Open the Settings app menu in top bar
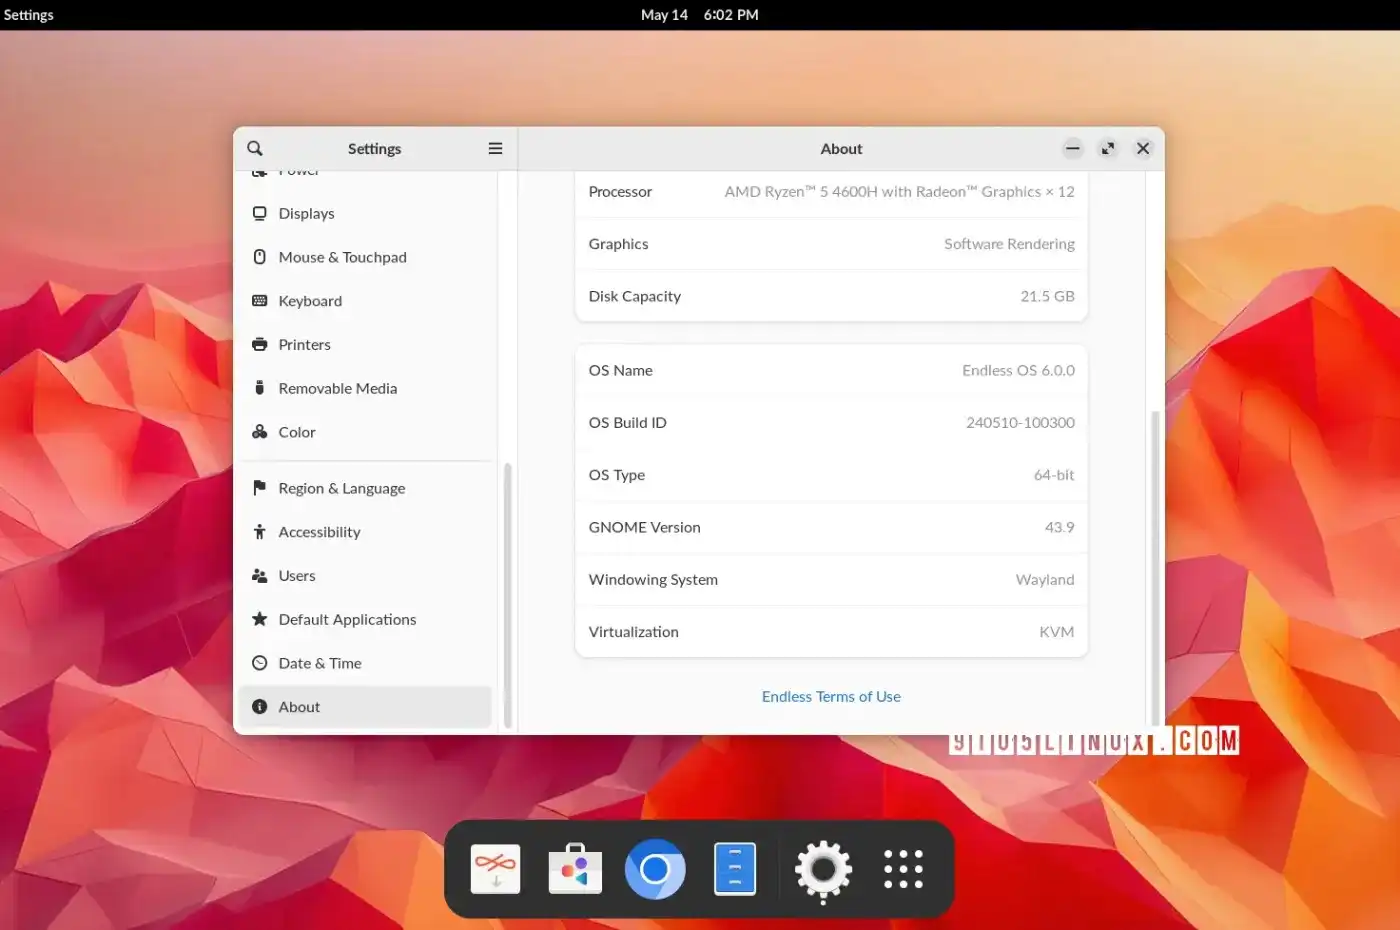The width and height of the screenshot is (1400, 930). [x=29, y=15]
